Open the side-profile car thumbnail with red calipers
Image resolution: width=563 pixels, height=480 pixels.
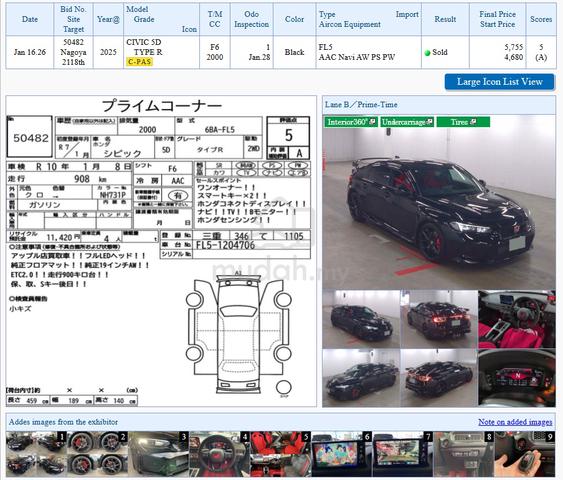[361, 378]
